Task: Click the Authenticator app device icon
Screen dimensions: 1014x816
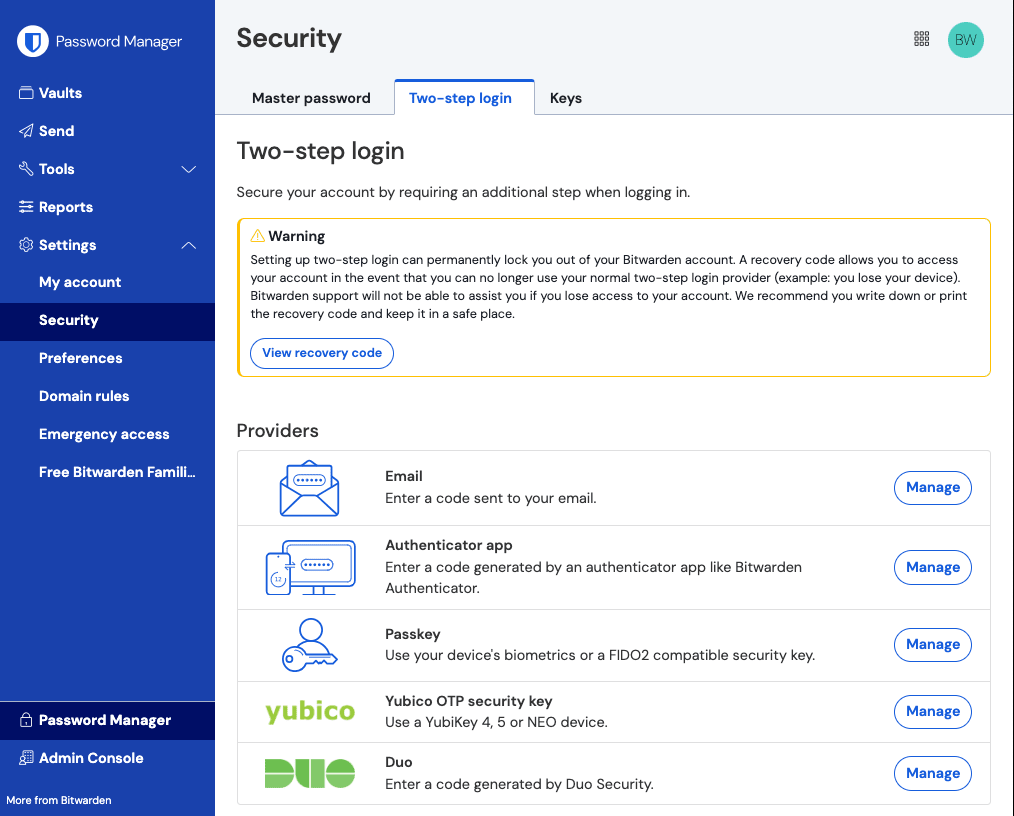Action: [x=309, y=566]
